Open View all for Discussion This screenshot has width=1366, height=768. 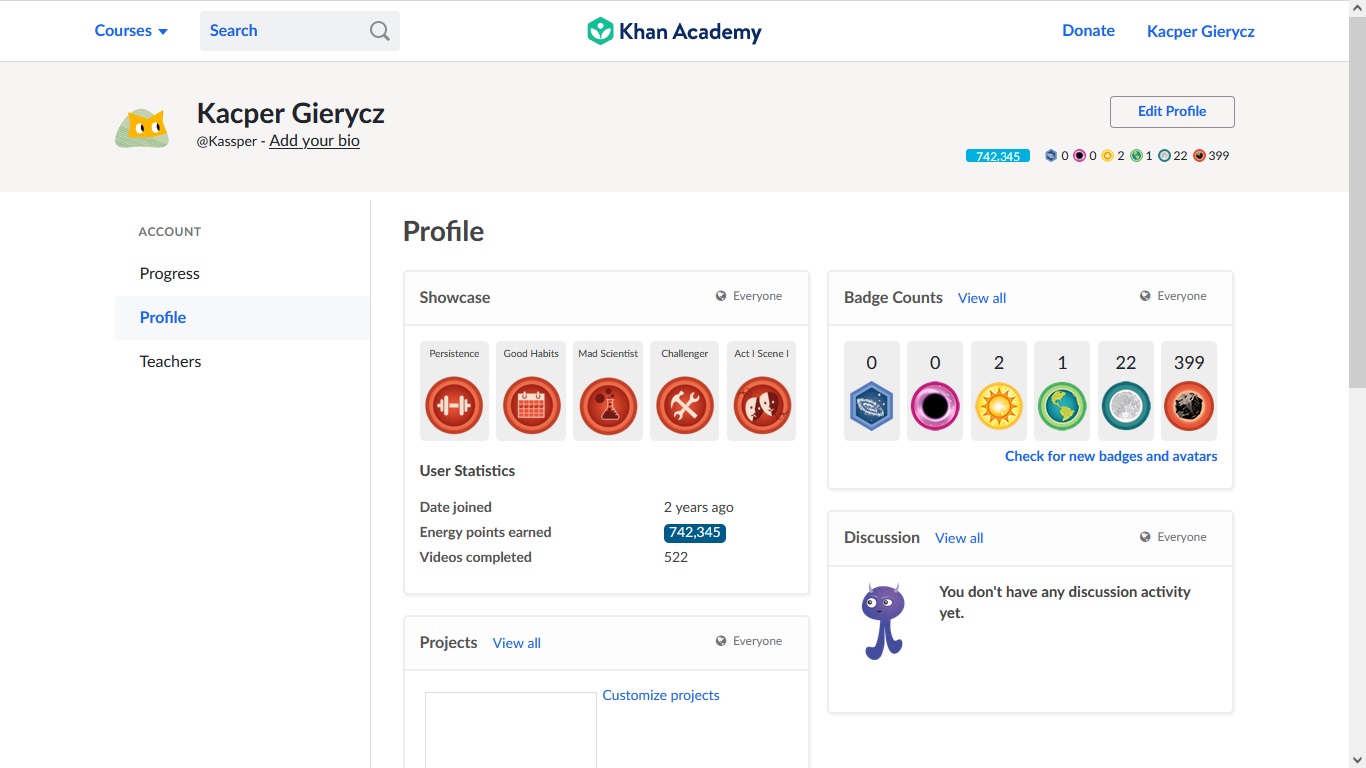pyautogui.click(x=959, y=538)
